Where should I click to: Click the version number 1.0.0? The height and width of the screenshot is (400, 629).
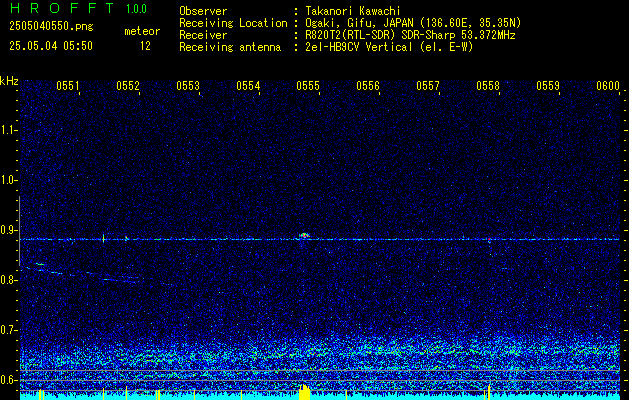coord(136,8)
